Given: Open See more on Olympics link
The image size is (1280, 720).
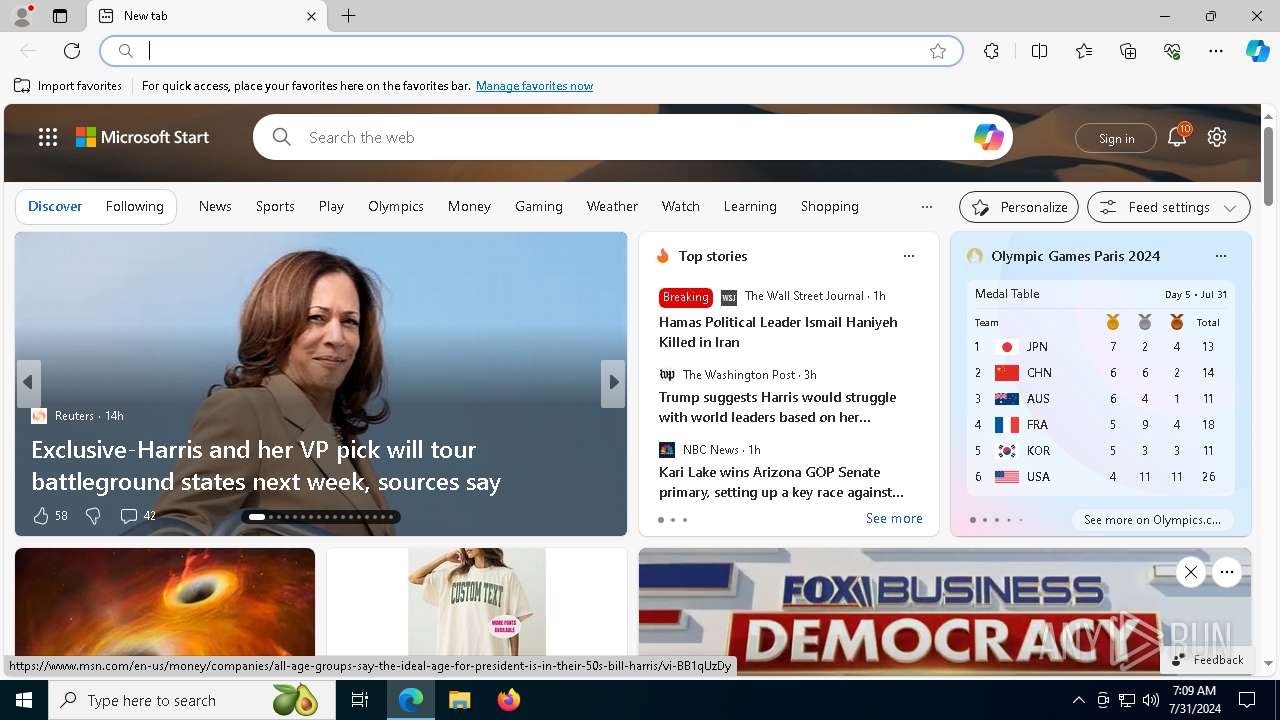Looking at the screenshot, I should pos(1152,520).
